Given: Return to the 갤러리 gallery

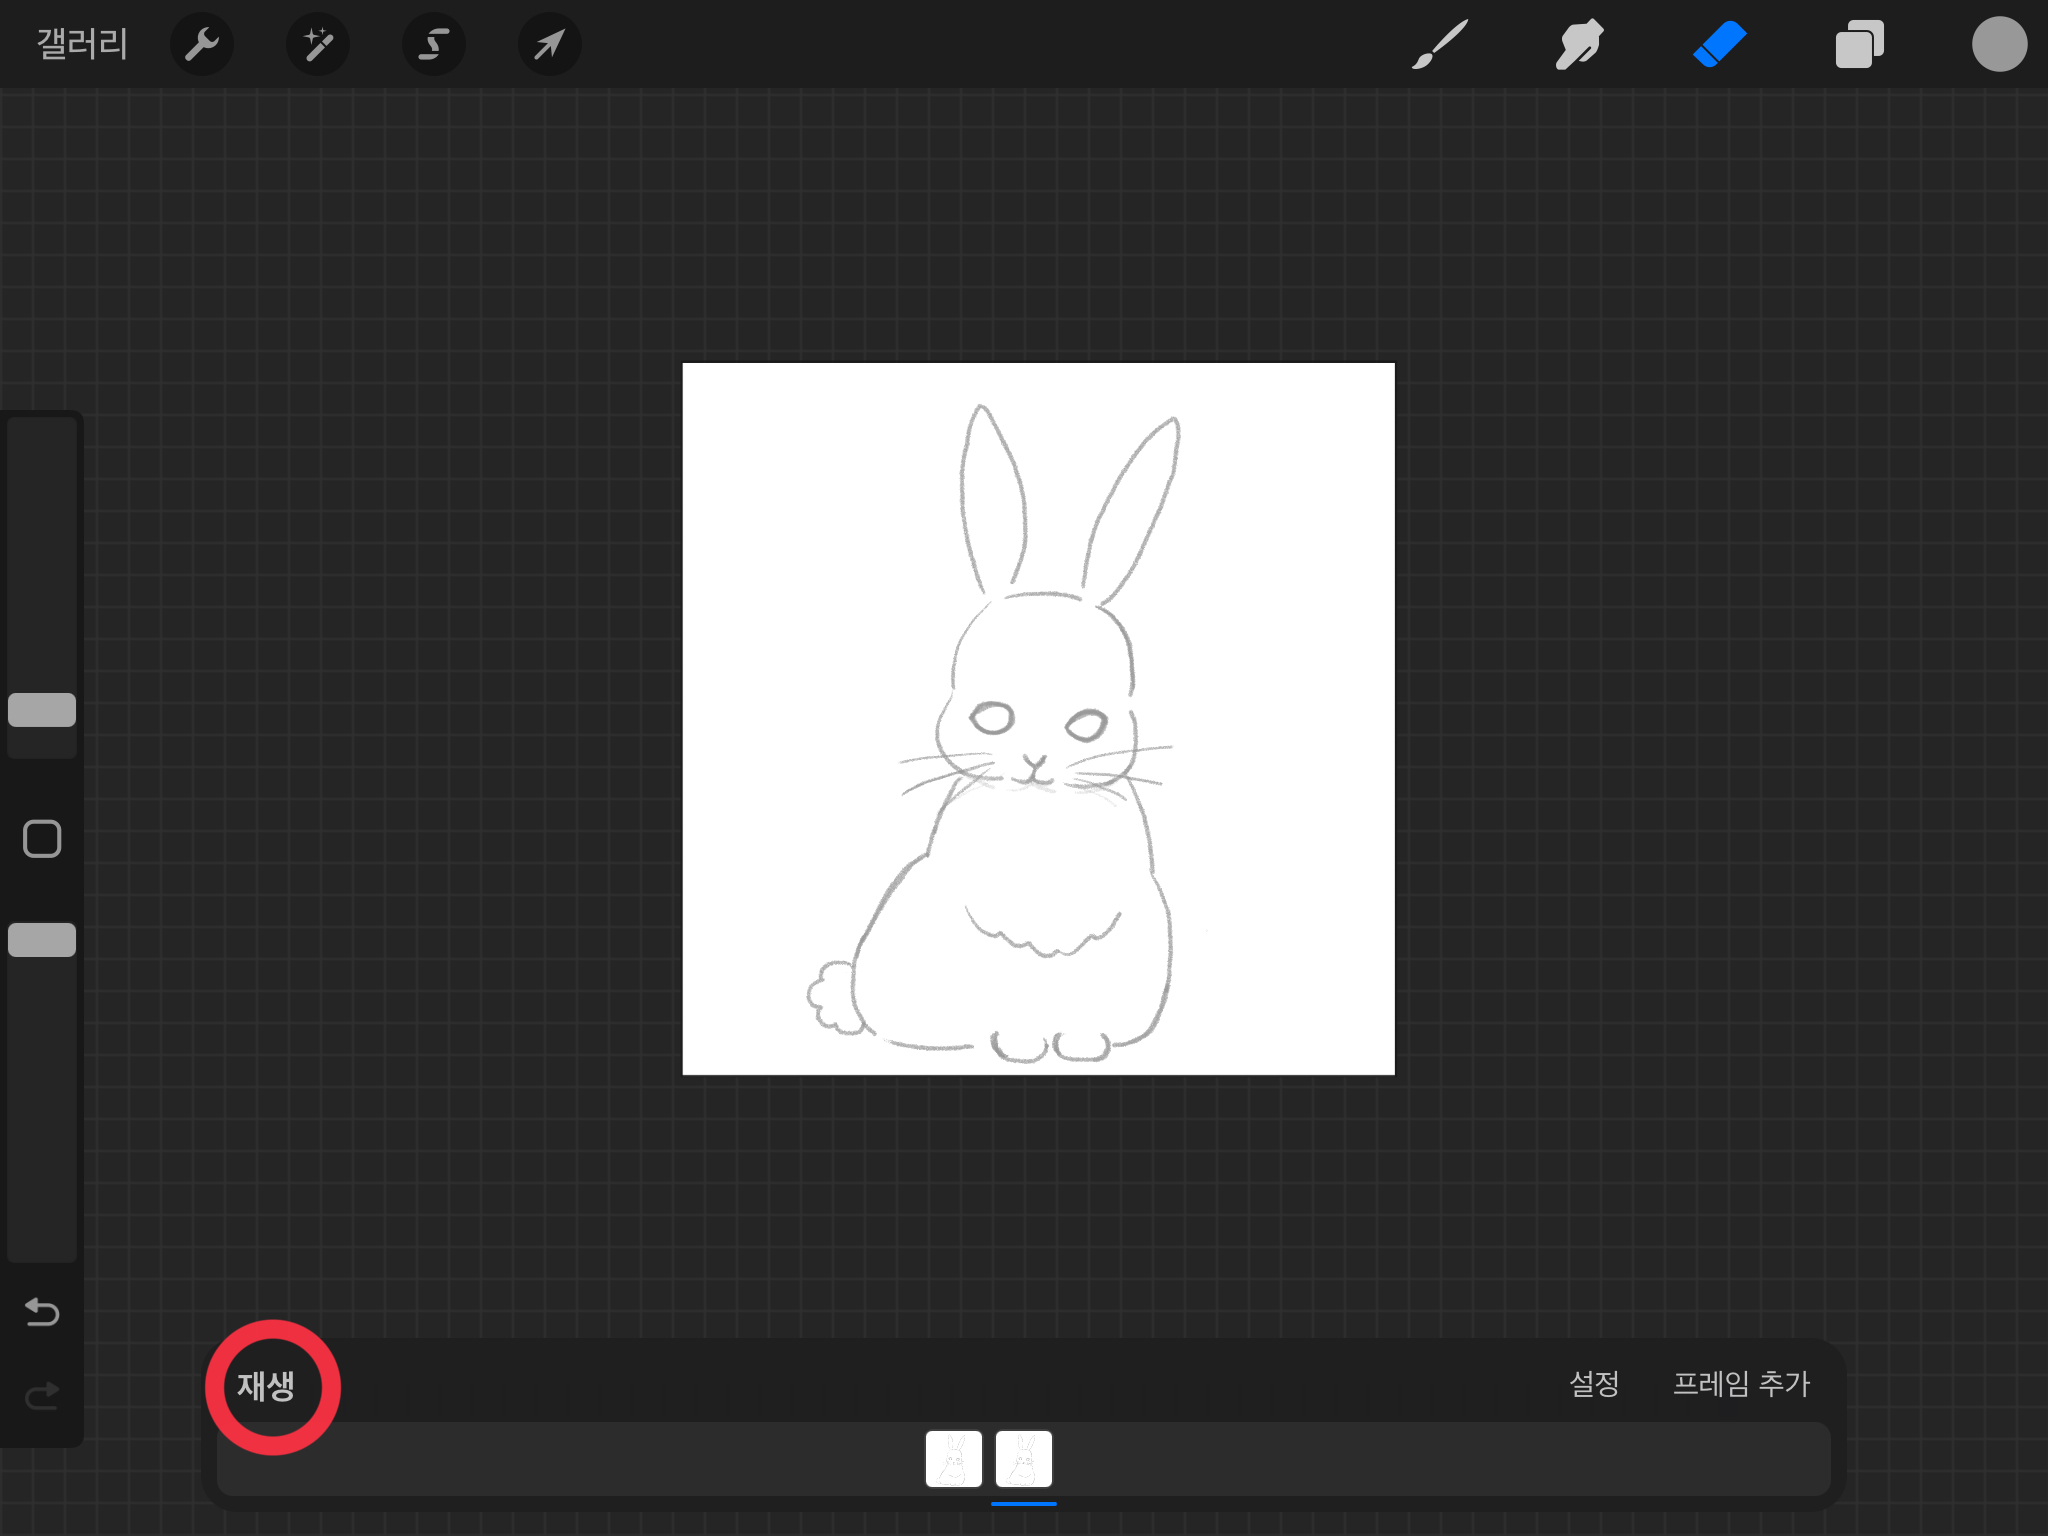Looking at the screenshot, I should point(82,44).
